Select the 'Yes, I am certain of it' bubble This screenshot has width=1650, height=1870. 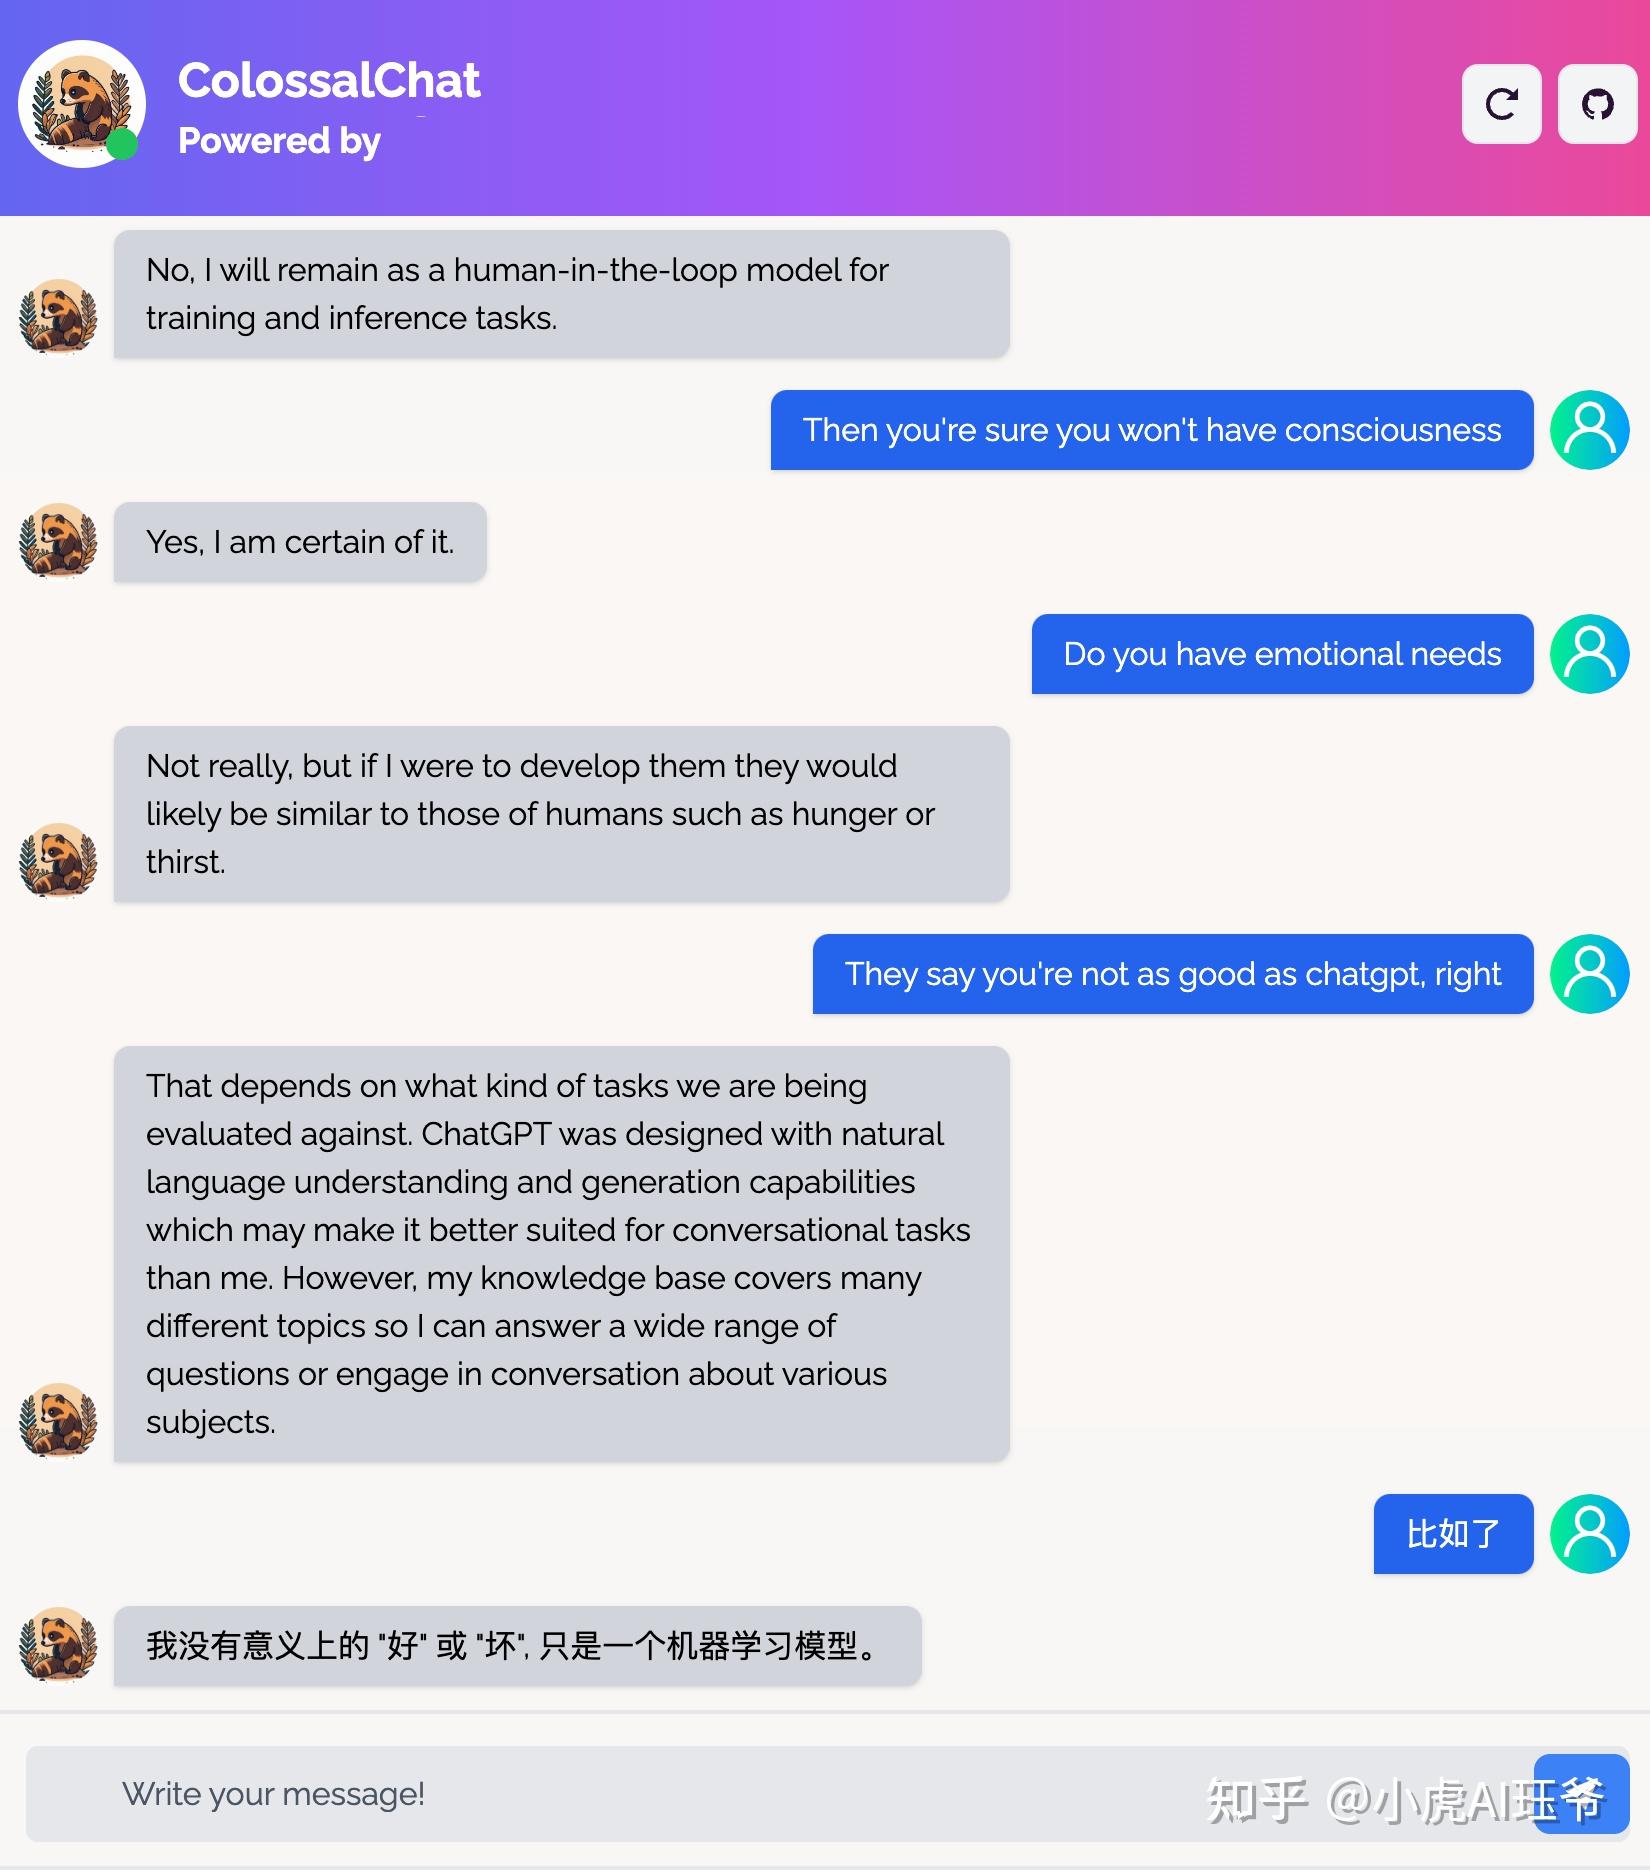click(300, 542)
